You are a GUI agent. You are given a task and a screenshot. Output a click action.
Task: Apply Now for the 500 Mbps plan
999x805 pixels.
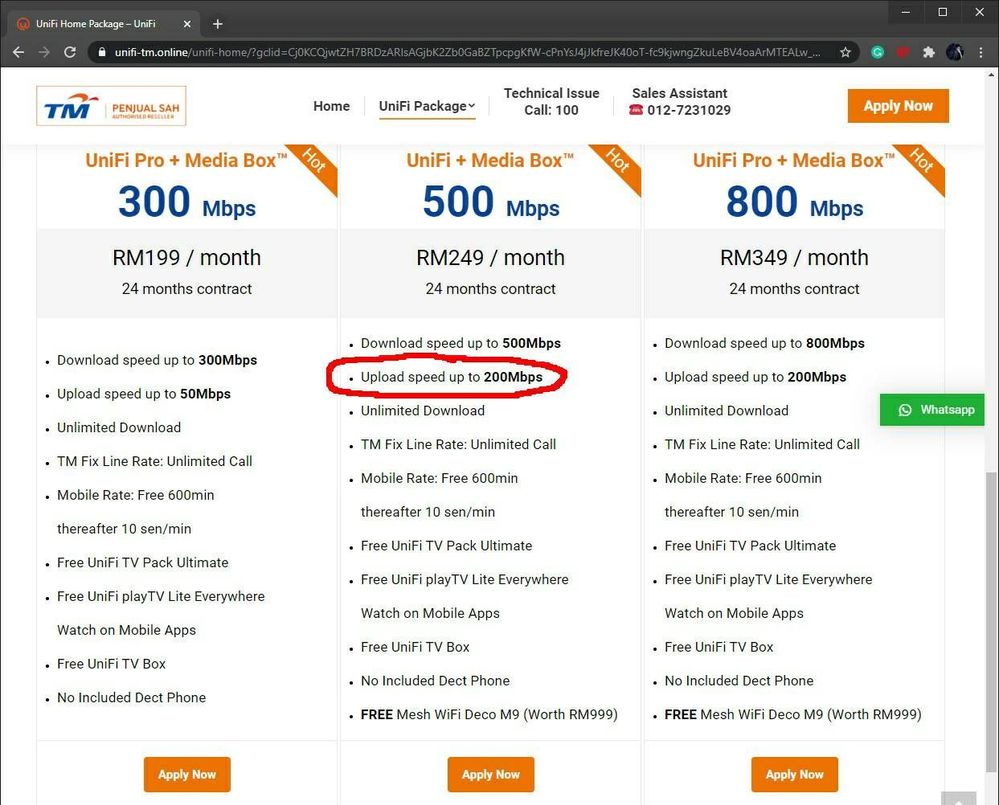(x=490, y=774)
